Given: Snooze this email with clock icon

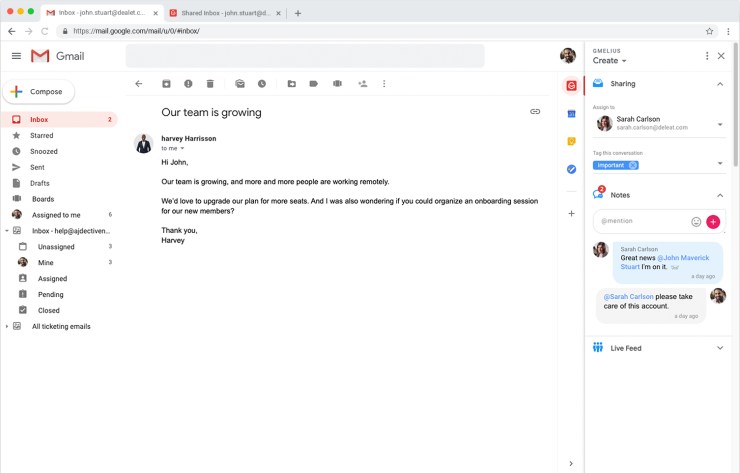Looking at the screenshot, I should (x=262, y=84).
